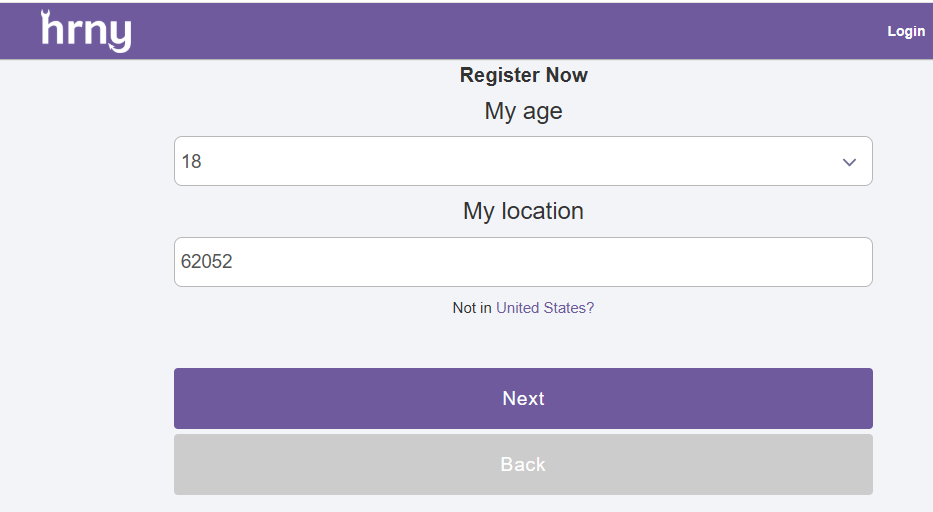Image resolution: width=933 pixels, height=512 pixels.
Task: Click the letter y in hrny logo
Action: tap(119, 36)
